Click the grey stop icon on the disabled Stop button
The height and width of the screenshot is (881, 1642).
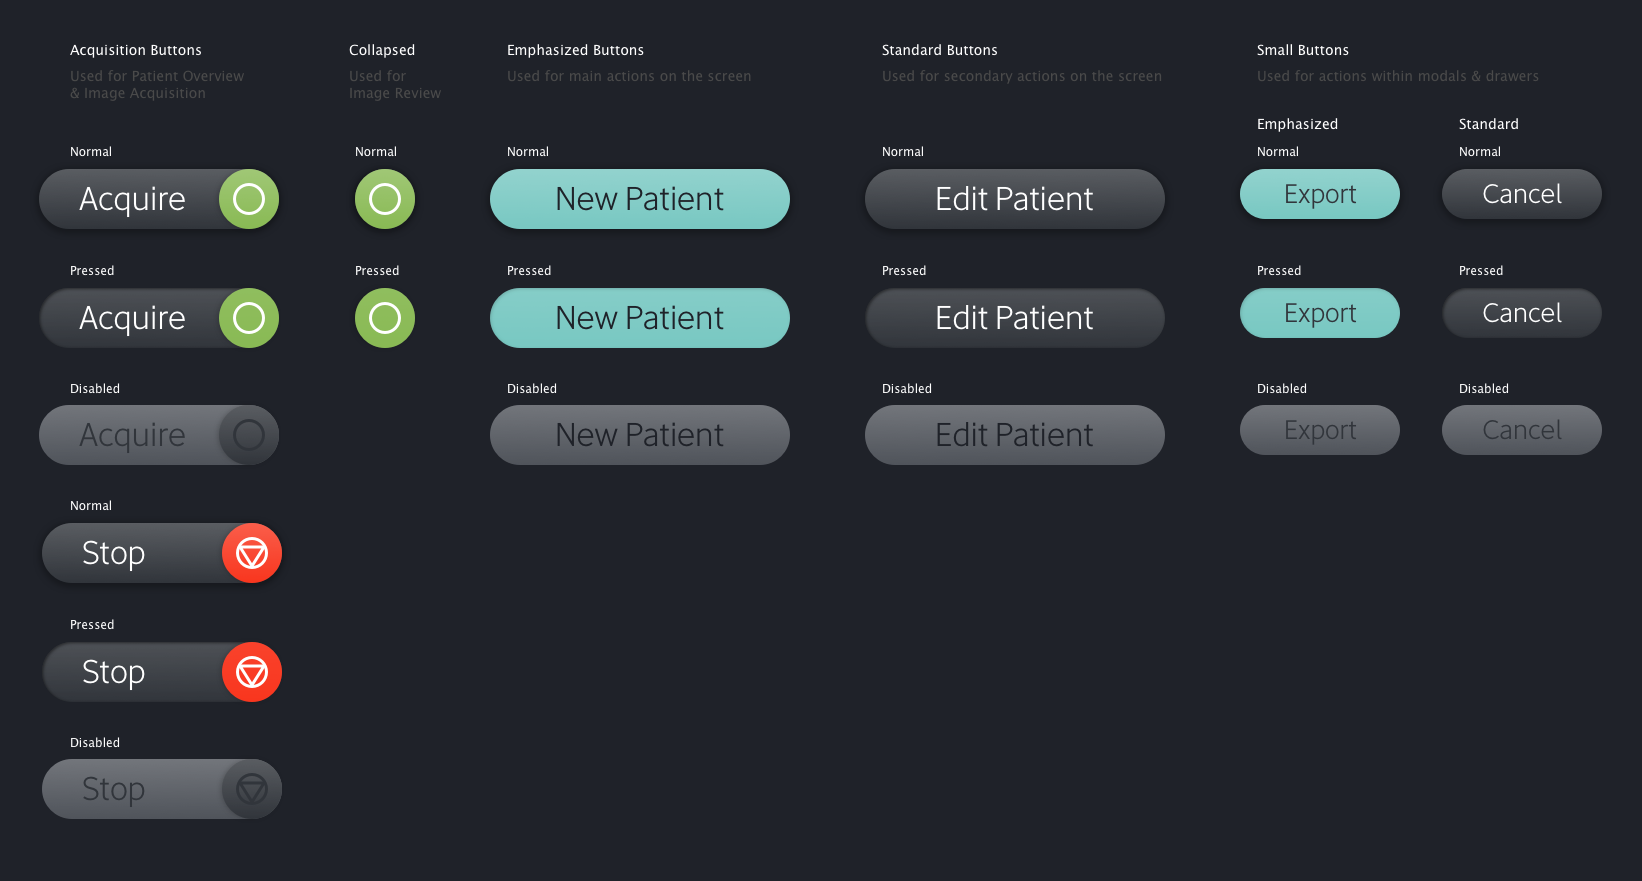point(252,789)
